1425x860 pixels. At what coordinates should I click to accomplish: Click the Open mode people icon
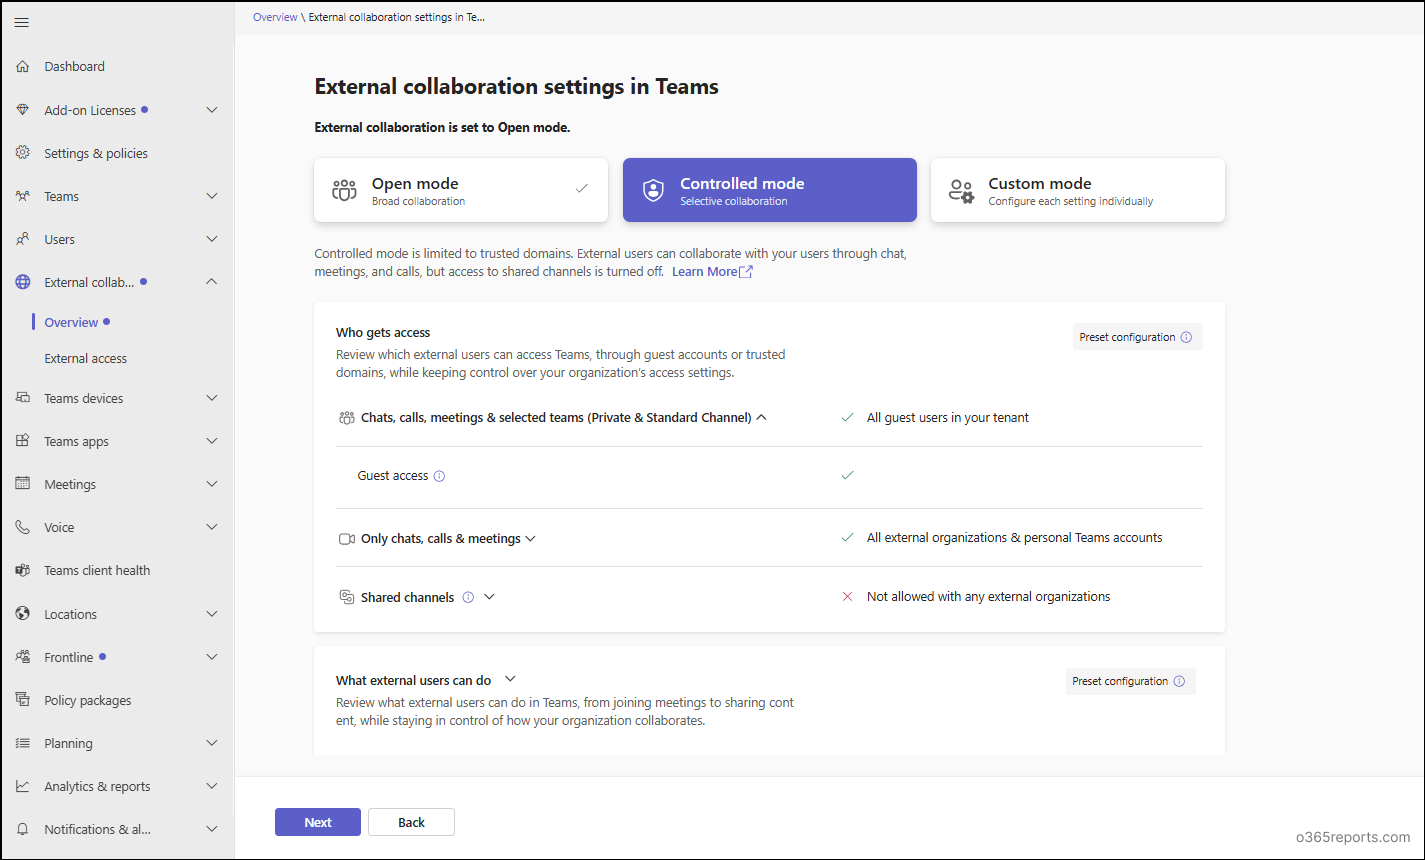[x=344, y=190]
